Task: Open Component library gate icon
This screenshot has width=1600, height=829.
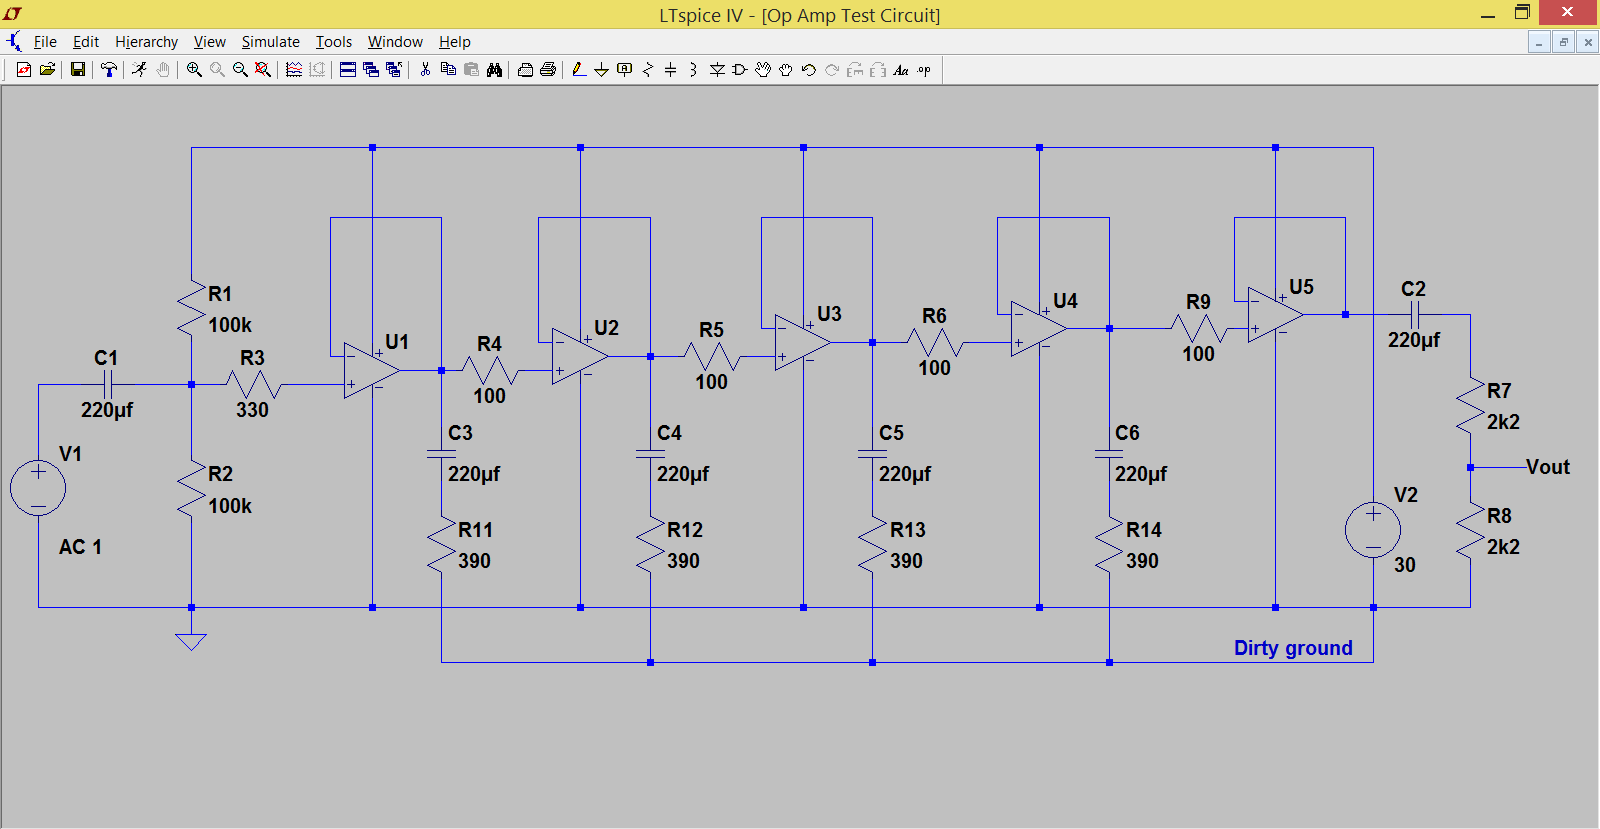Action: (x=740, y=69)
